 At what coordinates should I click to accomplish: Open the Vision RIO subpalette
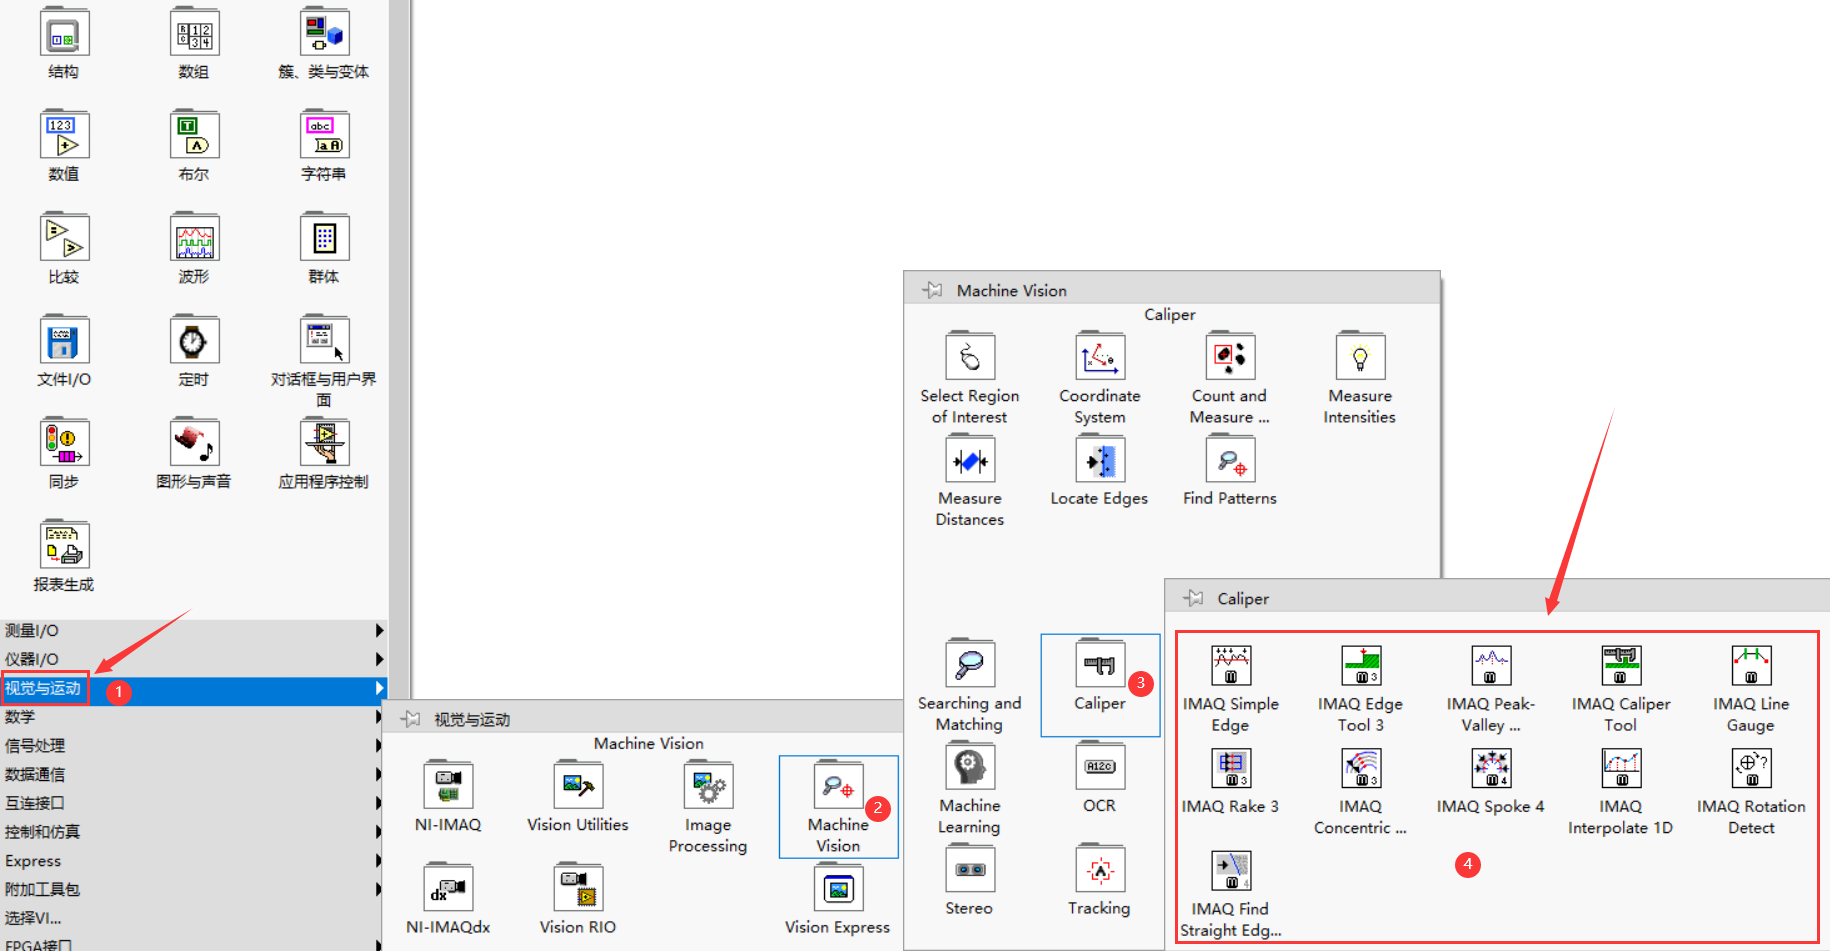click(578, 888)
